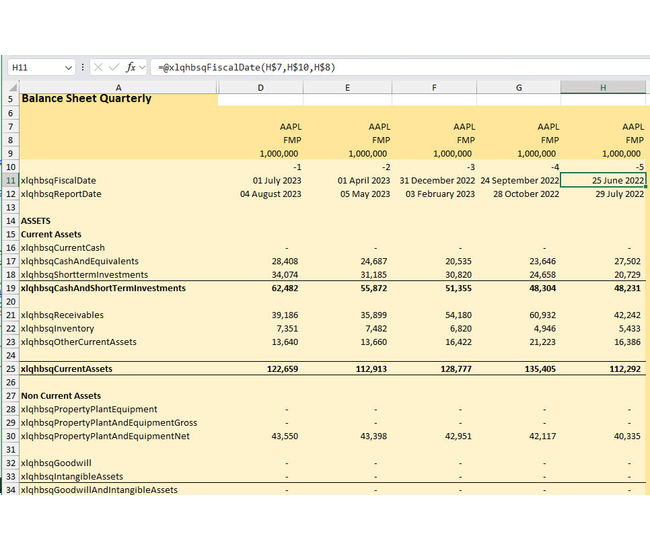Click the xlqhbsqReportDate label cell

tap(119, 194)
